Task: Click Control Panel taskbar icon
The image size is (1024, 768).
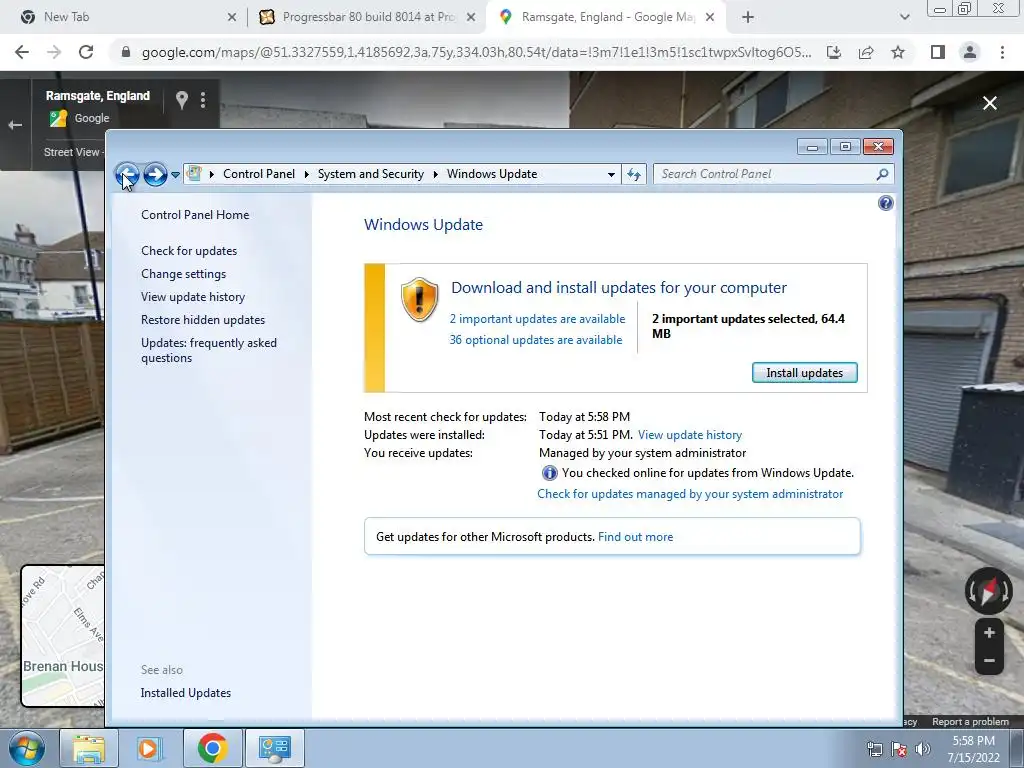Action: coord(274,748)
